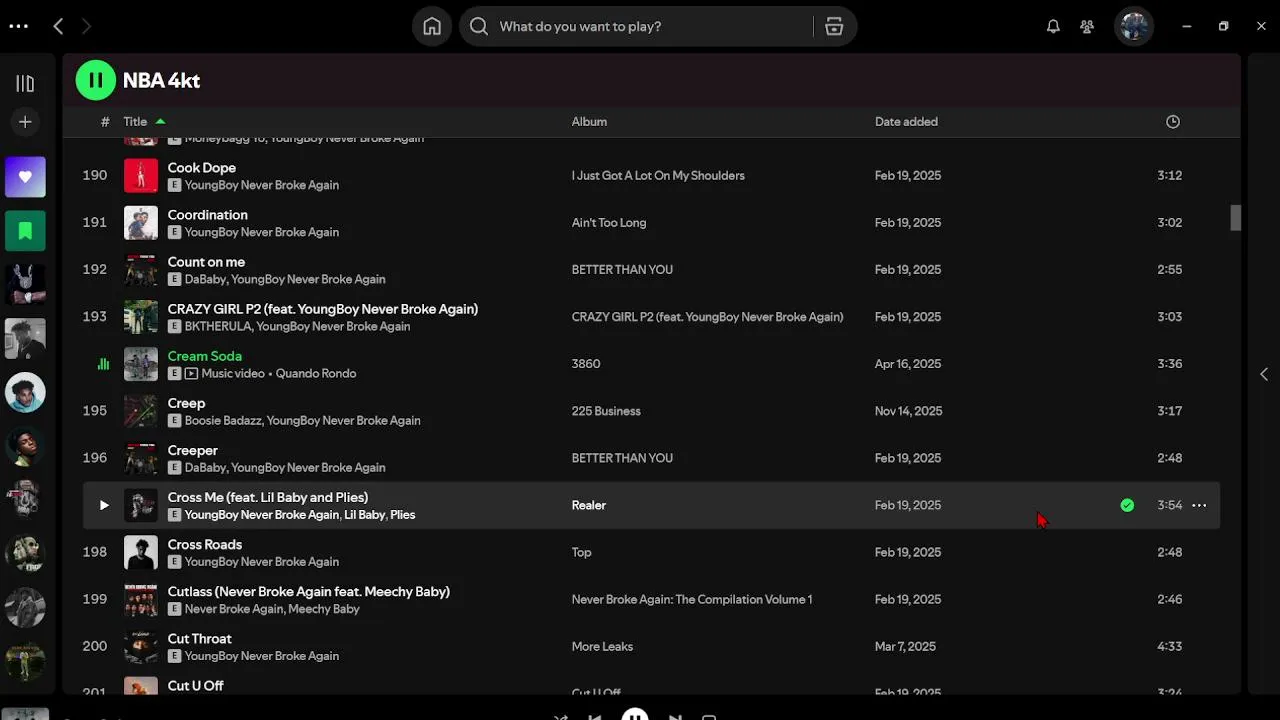Screen dimensions: 1280x720
Task: Sort by the Album column header
Action: (589, 122)
